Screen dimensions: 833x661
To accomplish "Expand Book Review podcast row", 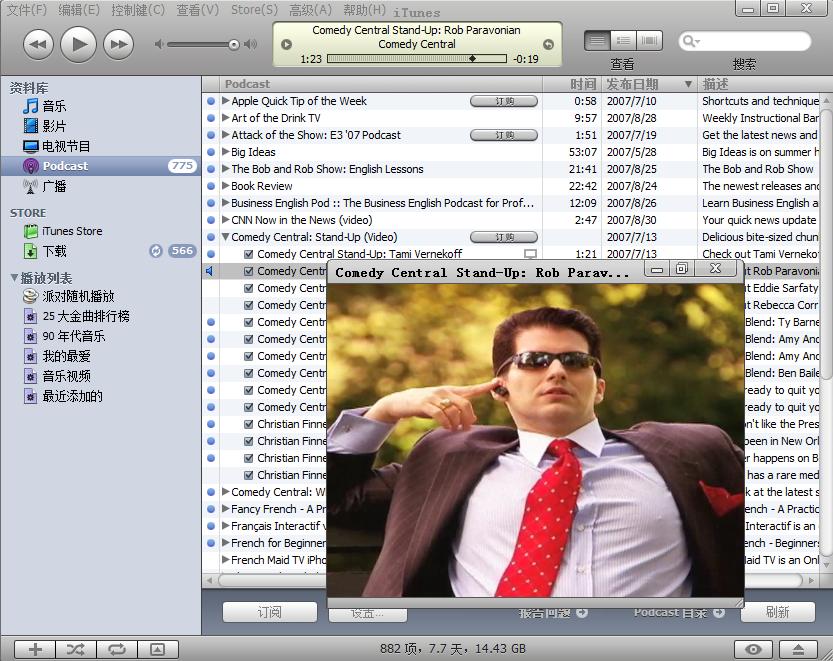I will pos(226,185).
